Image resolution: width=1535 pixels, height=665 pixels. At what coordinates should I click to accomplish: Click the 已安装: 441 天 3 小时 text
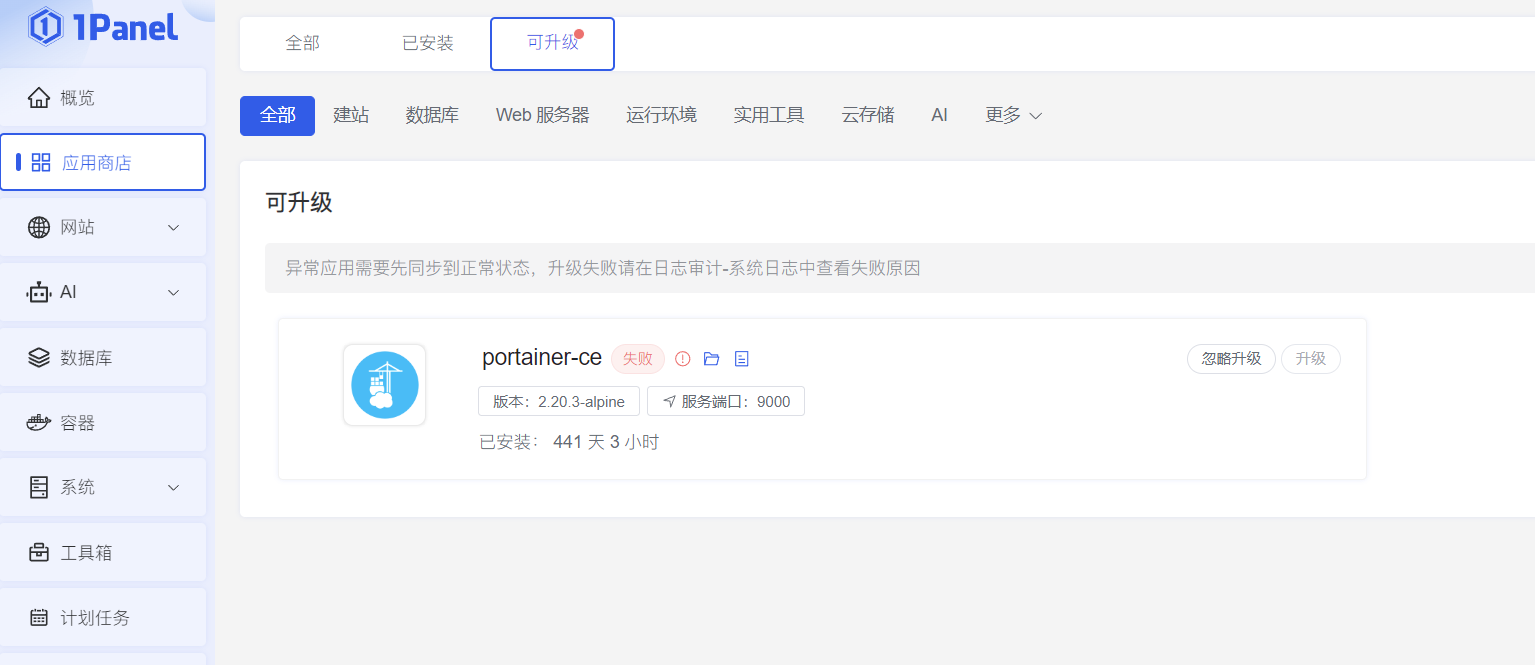tap(569, 442)
